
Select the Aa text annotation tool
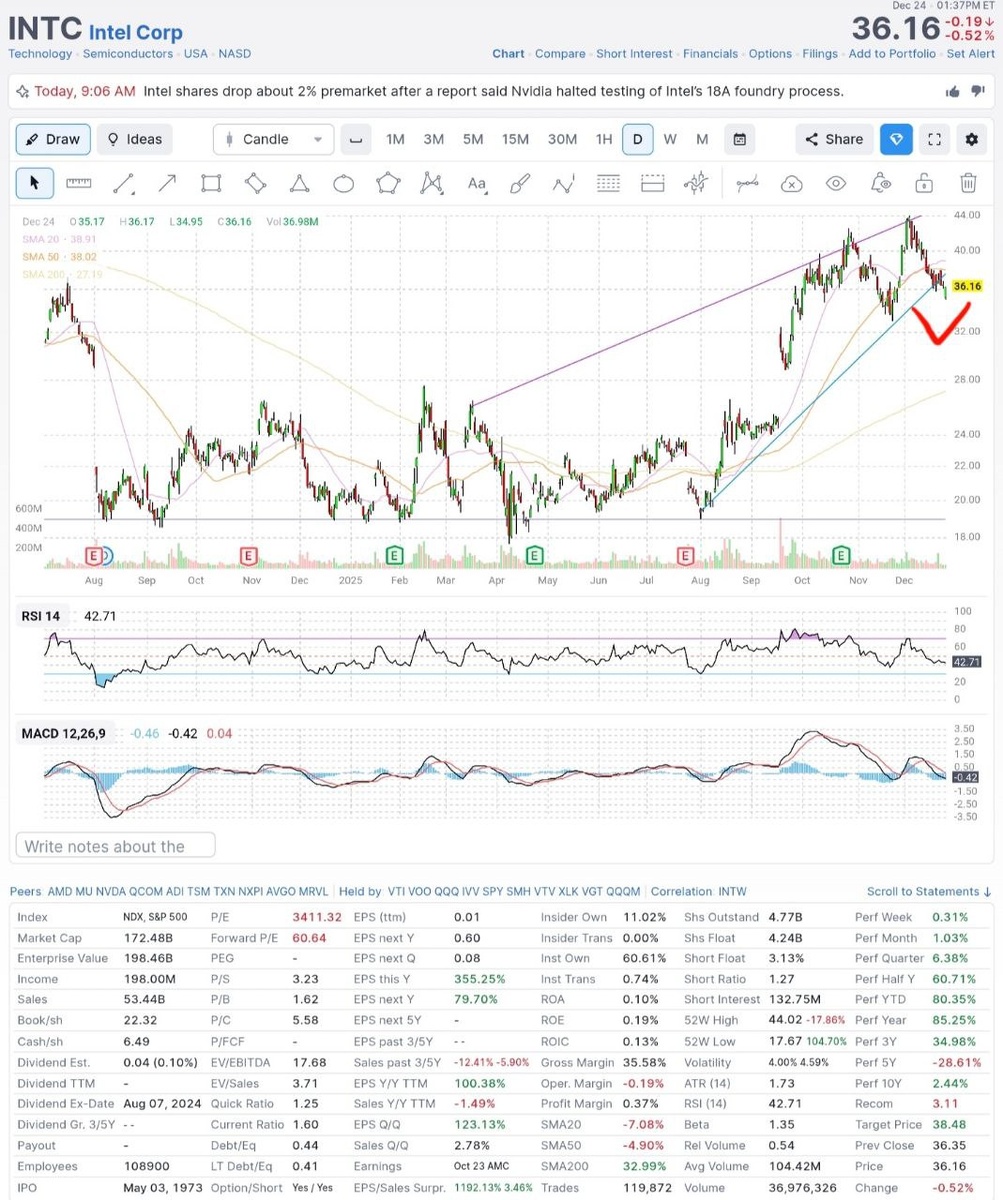[476, 183]
